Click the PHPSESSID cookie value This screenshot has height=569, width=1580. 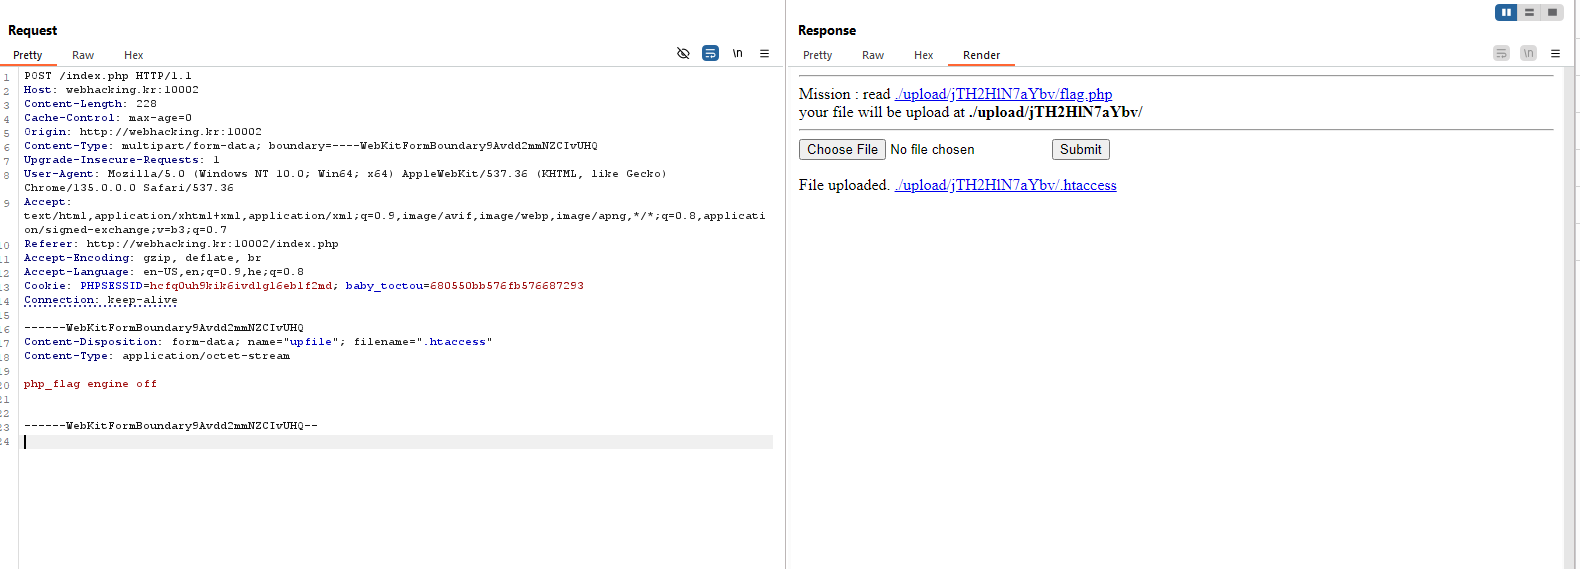coord(241,286)
